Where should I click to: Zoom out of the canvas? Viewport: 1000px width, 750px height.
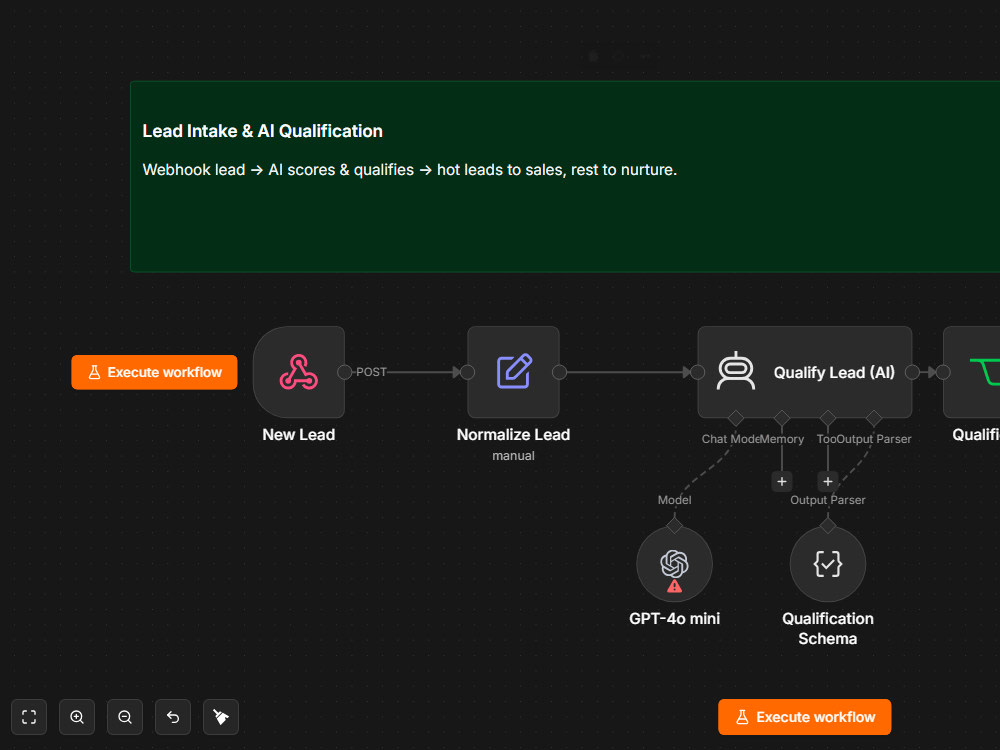[x=125, y=717]
